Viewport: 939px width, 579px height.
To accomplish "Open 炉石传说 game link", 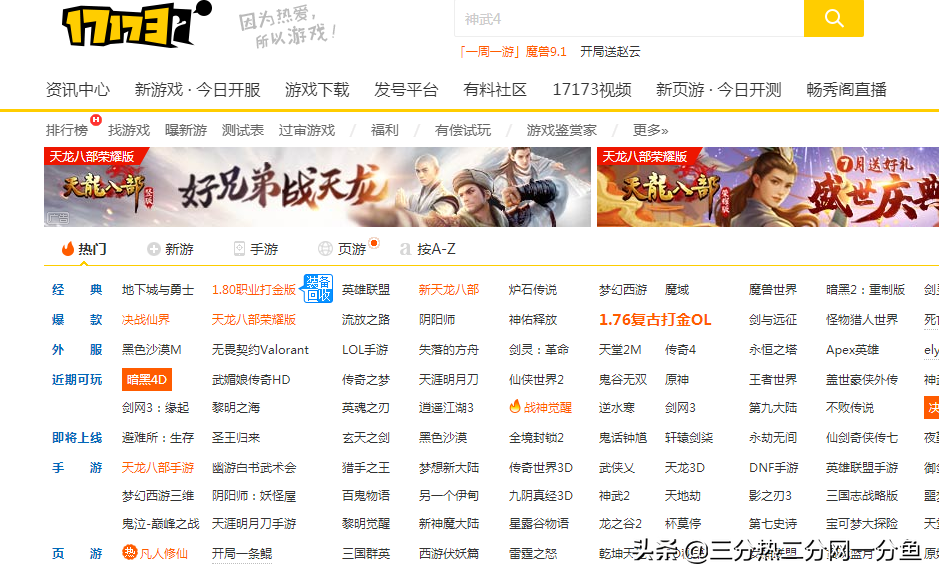I will [532, 290].
